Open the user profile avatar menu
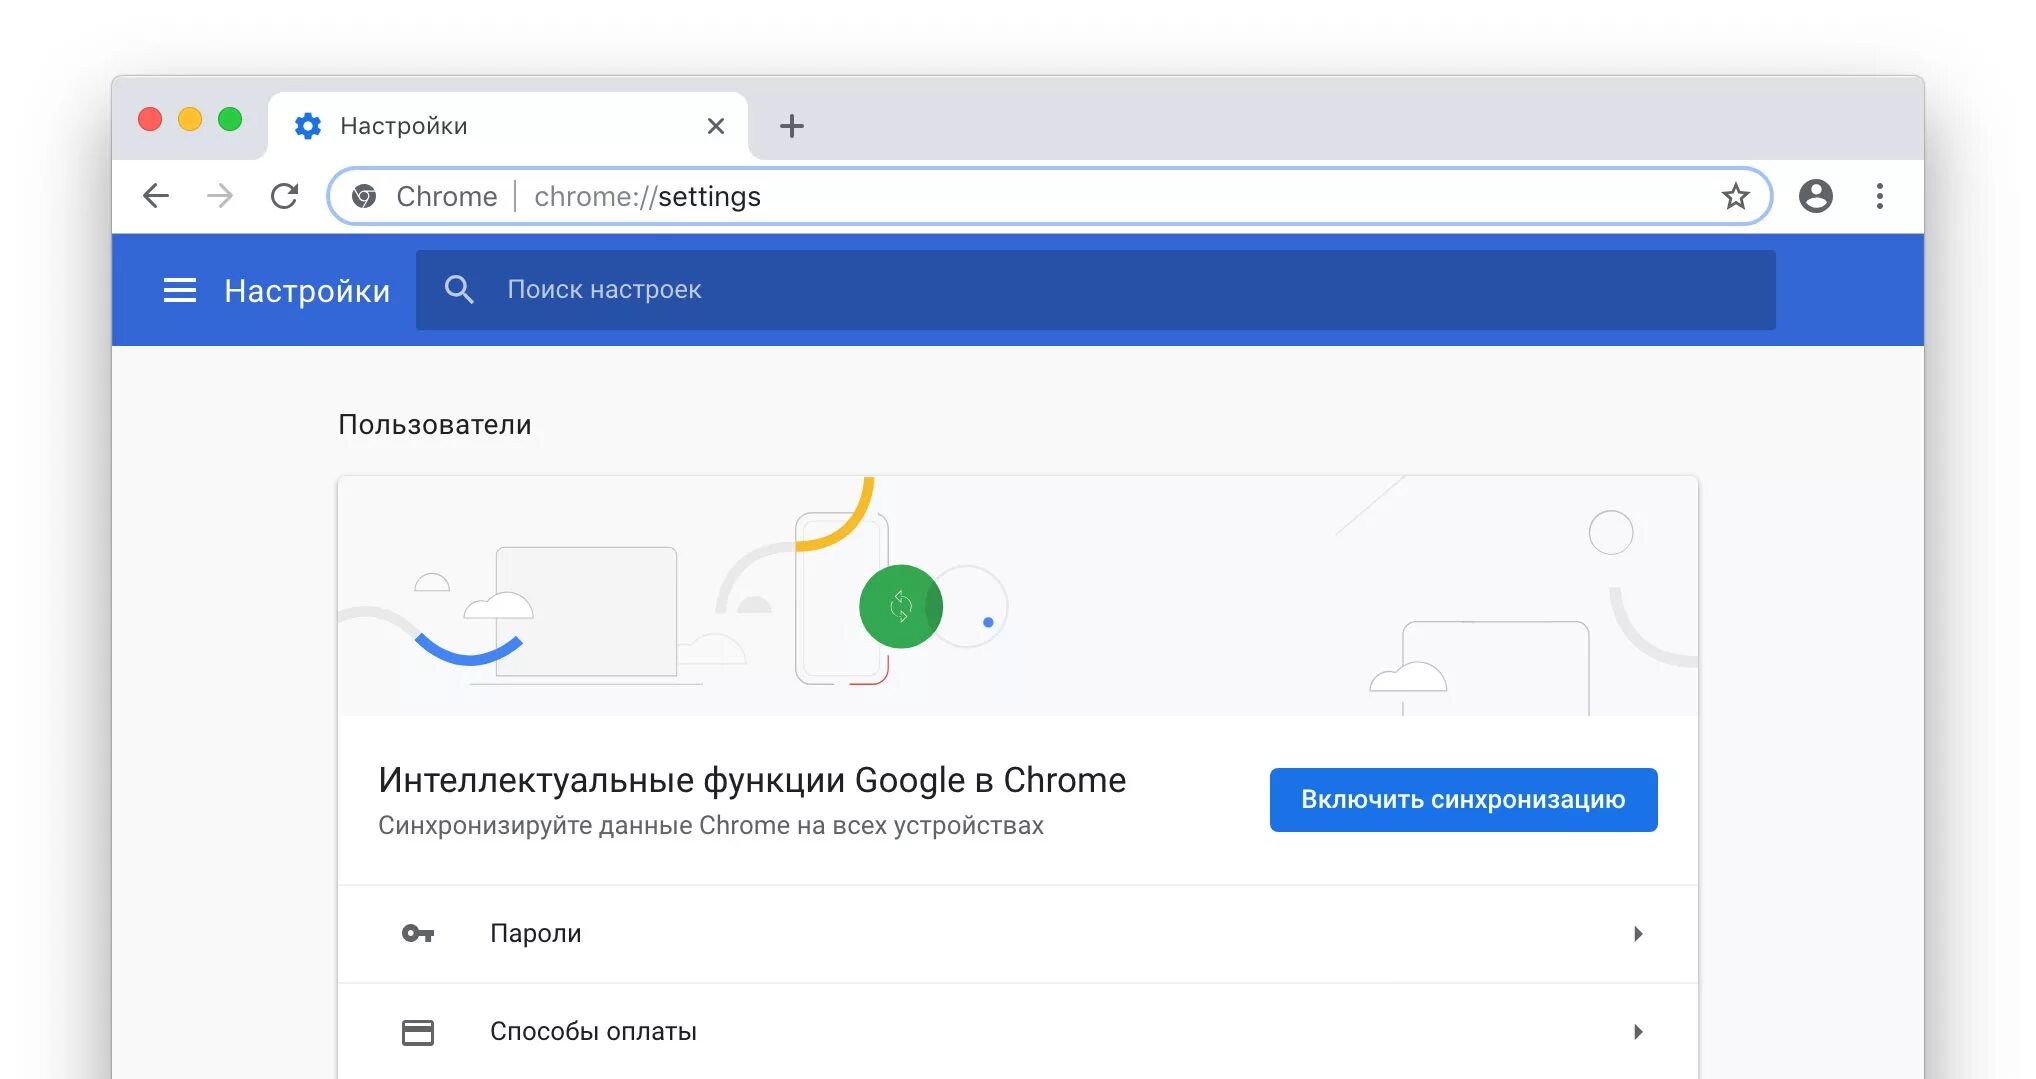 pyautogui.click(x=1816, y=196)
